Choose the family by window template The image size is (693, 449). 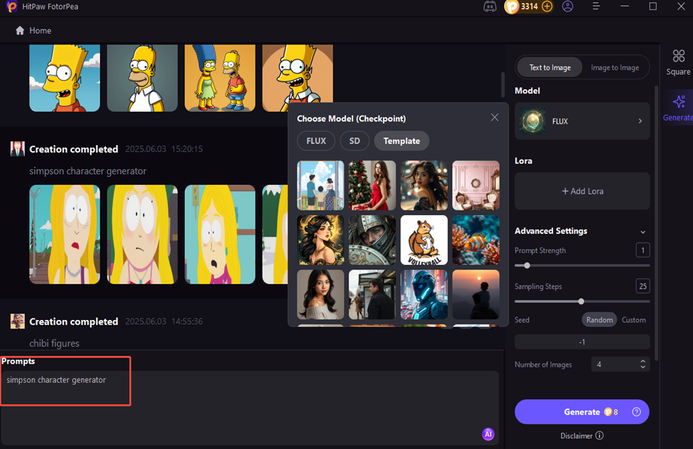(320, 185)
